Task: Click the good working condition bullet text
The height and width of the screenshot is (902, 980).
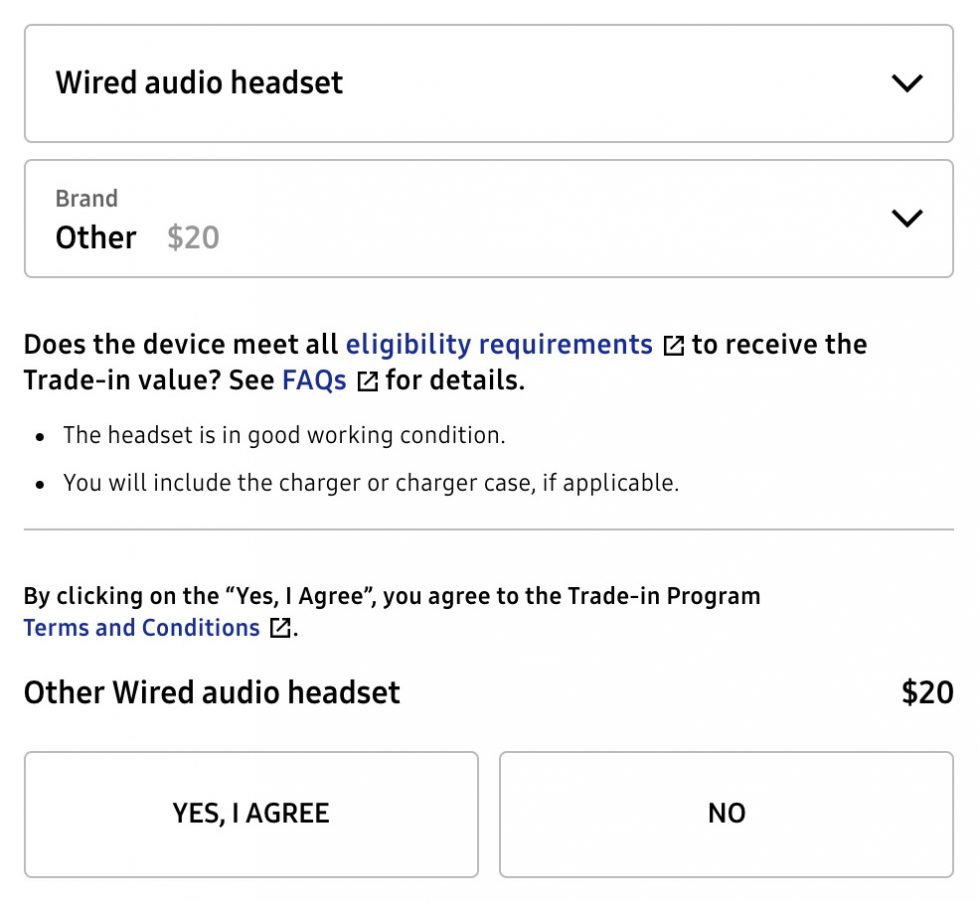Action: (x=283, y=436)
